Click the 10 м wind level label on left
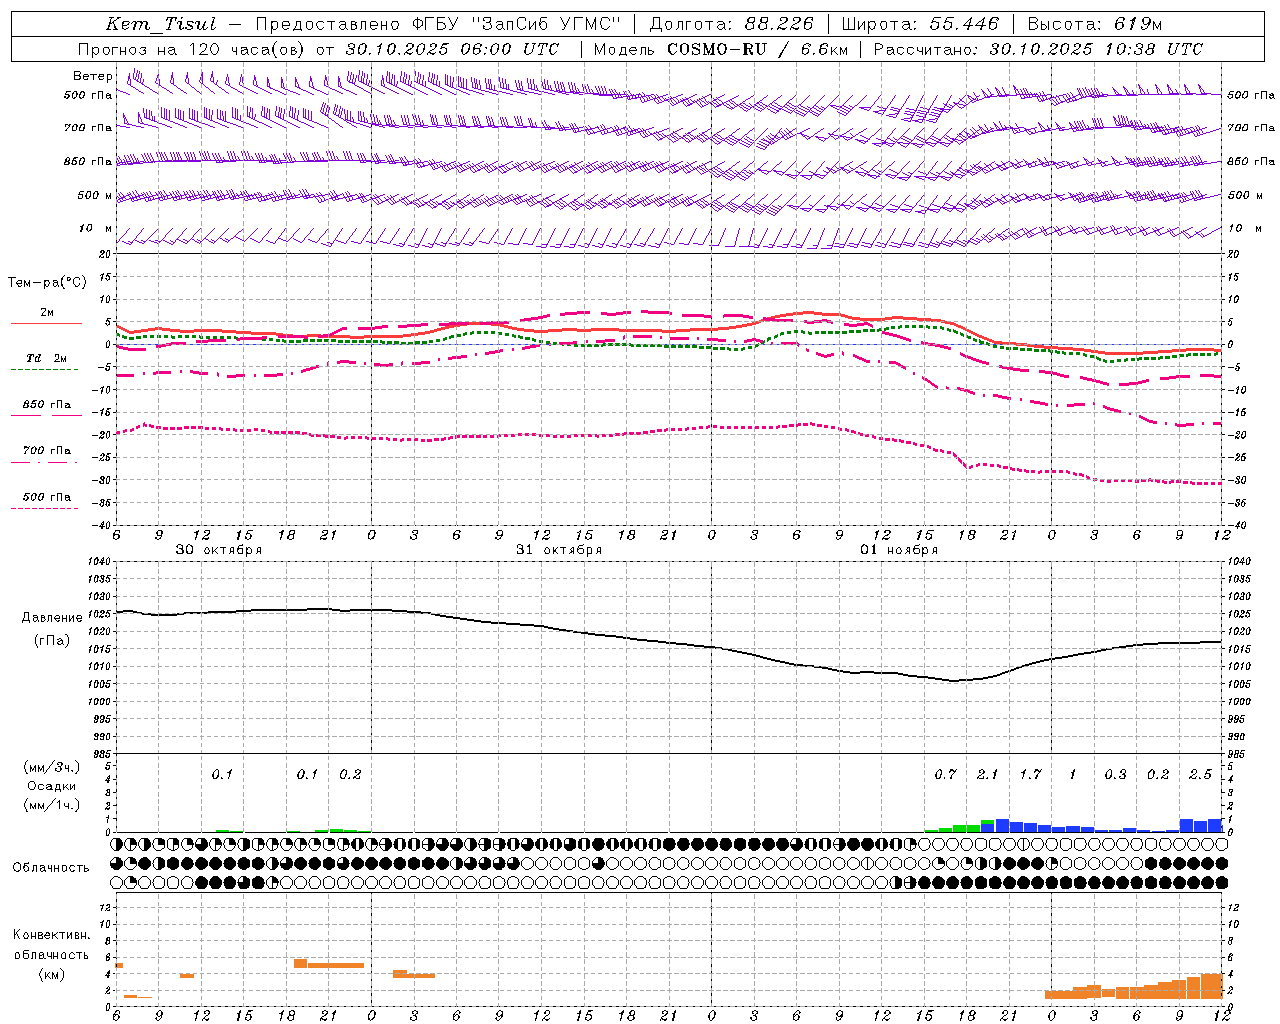Image resolution: width=1280 pixels, height=1024 pixels. click(95, 228)
